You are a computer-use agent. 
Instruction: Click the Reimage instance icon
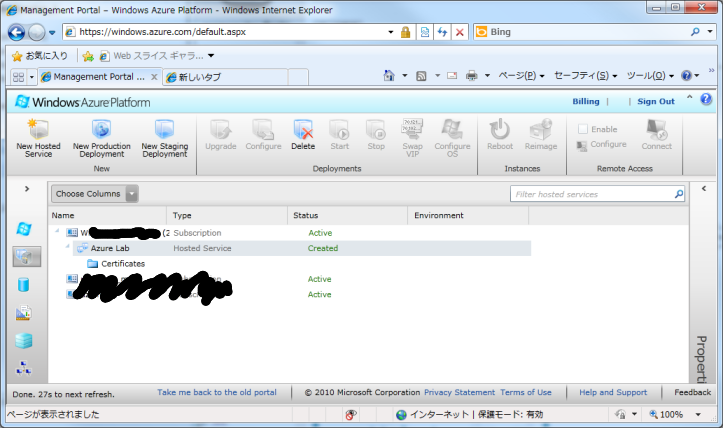tap(540, 130)
